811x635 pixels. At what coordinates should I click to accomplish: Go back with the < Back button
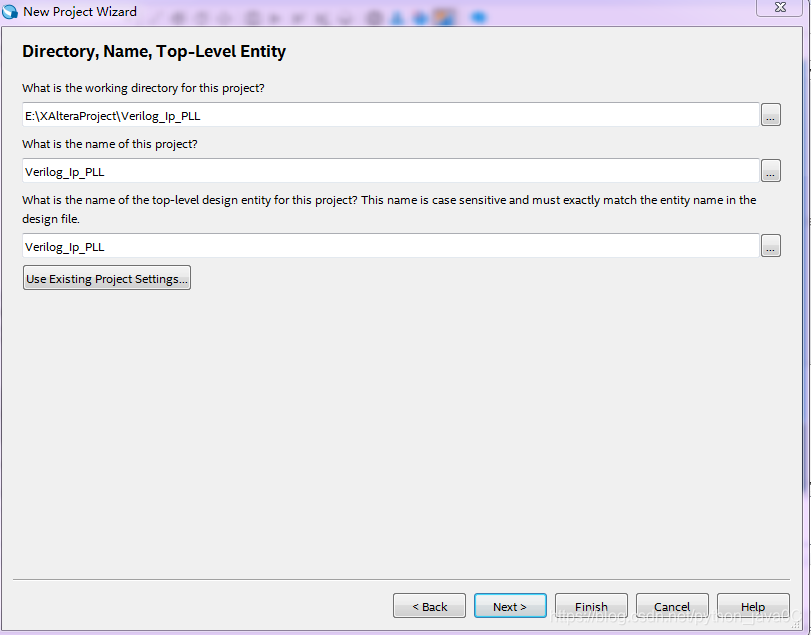[x=429, y=606]
